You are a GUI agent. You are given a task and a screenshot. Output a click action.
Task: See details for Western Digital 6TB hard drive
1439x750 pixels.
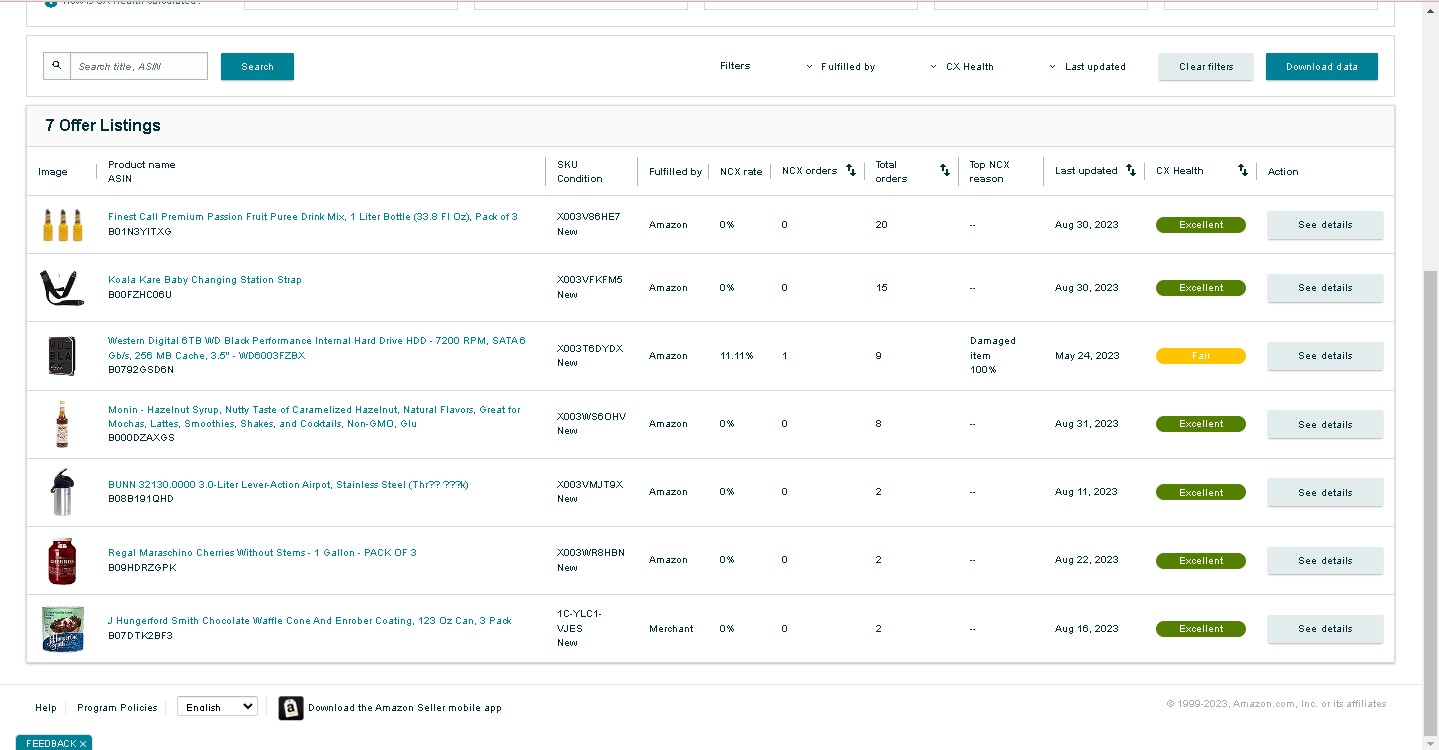(1325, 356)
